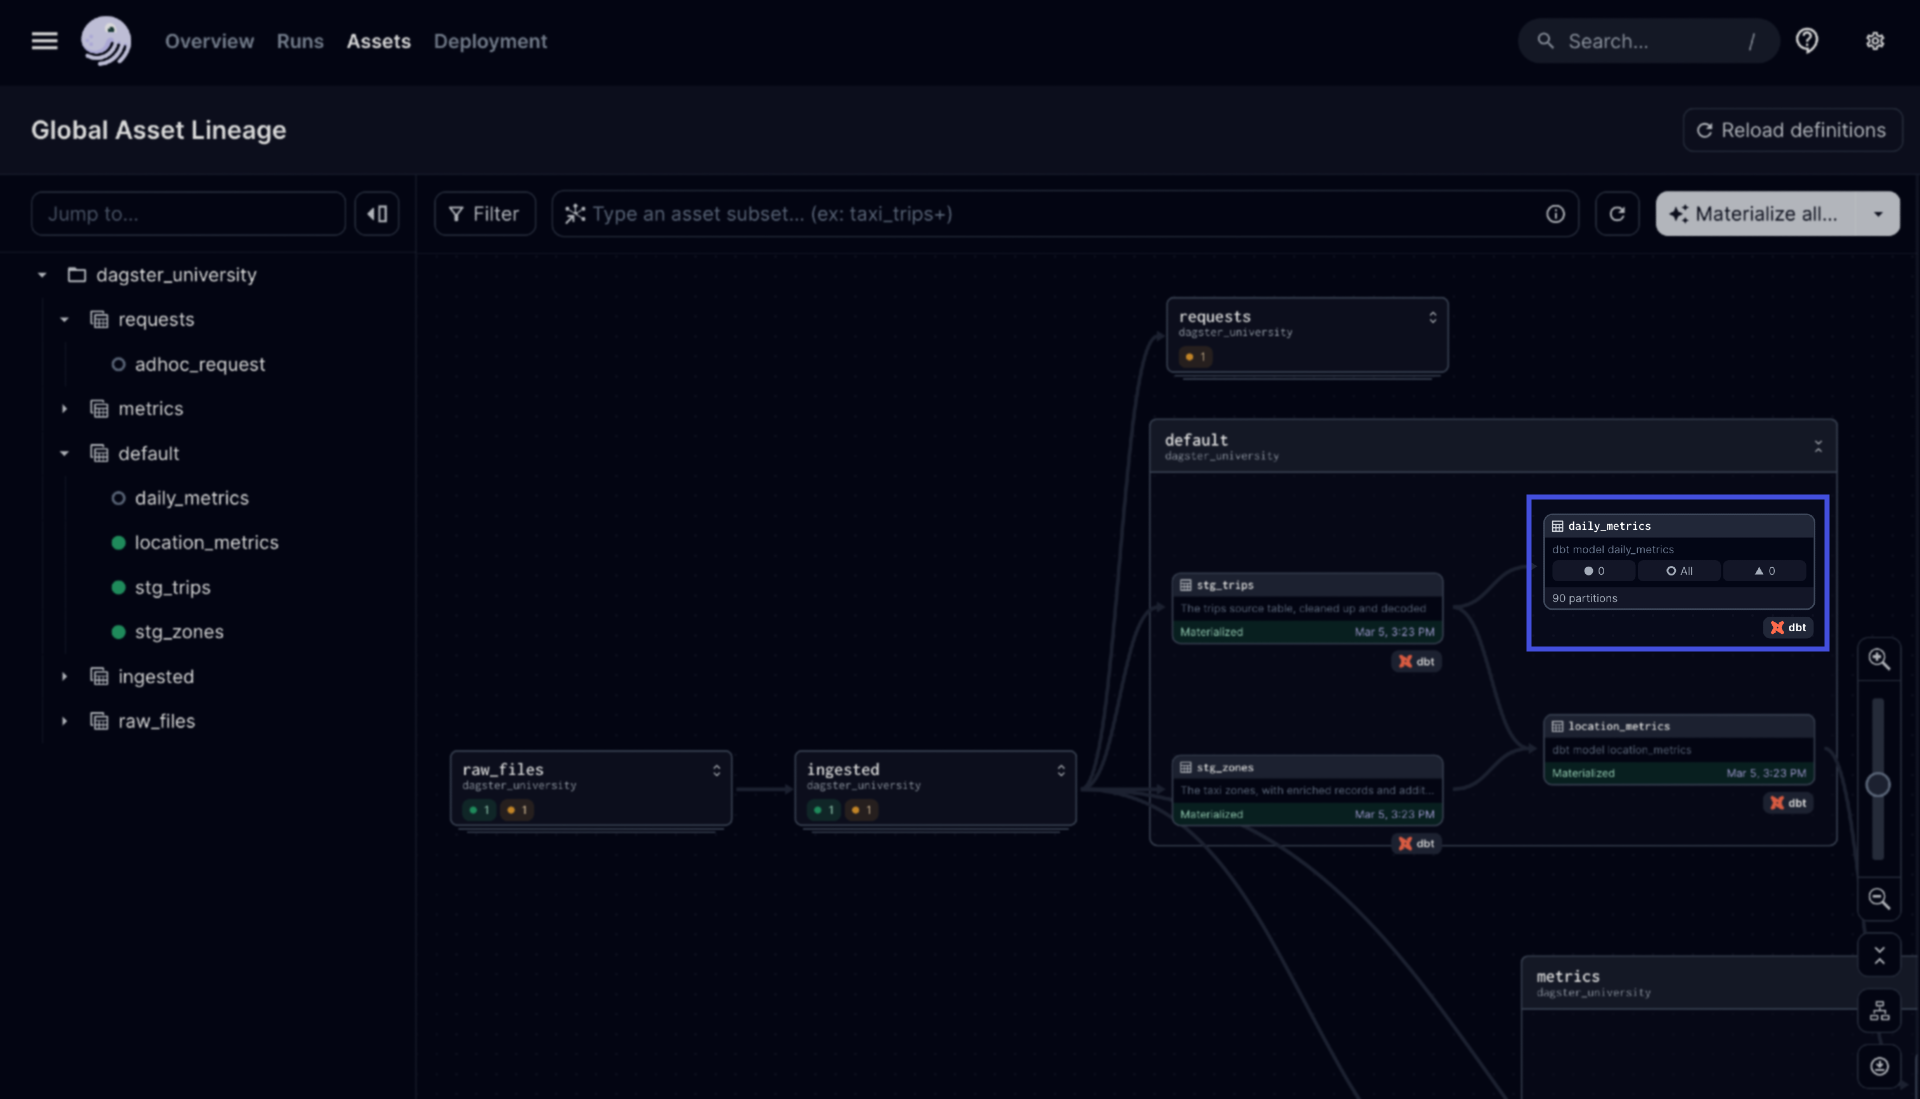Viewport: 1920px width, 1099px height.
Task: Select location_metrics in the sidebar tree
Action: (x=207, y=543)
